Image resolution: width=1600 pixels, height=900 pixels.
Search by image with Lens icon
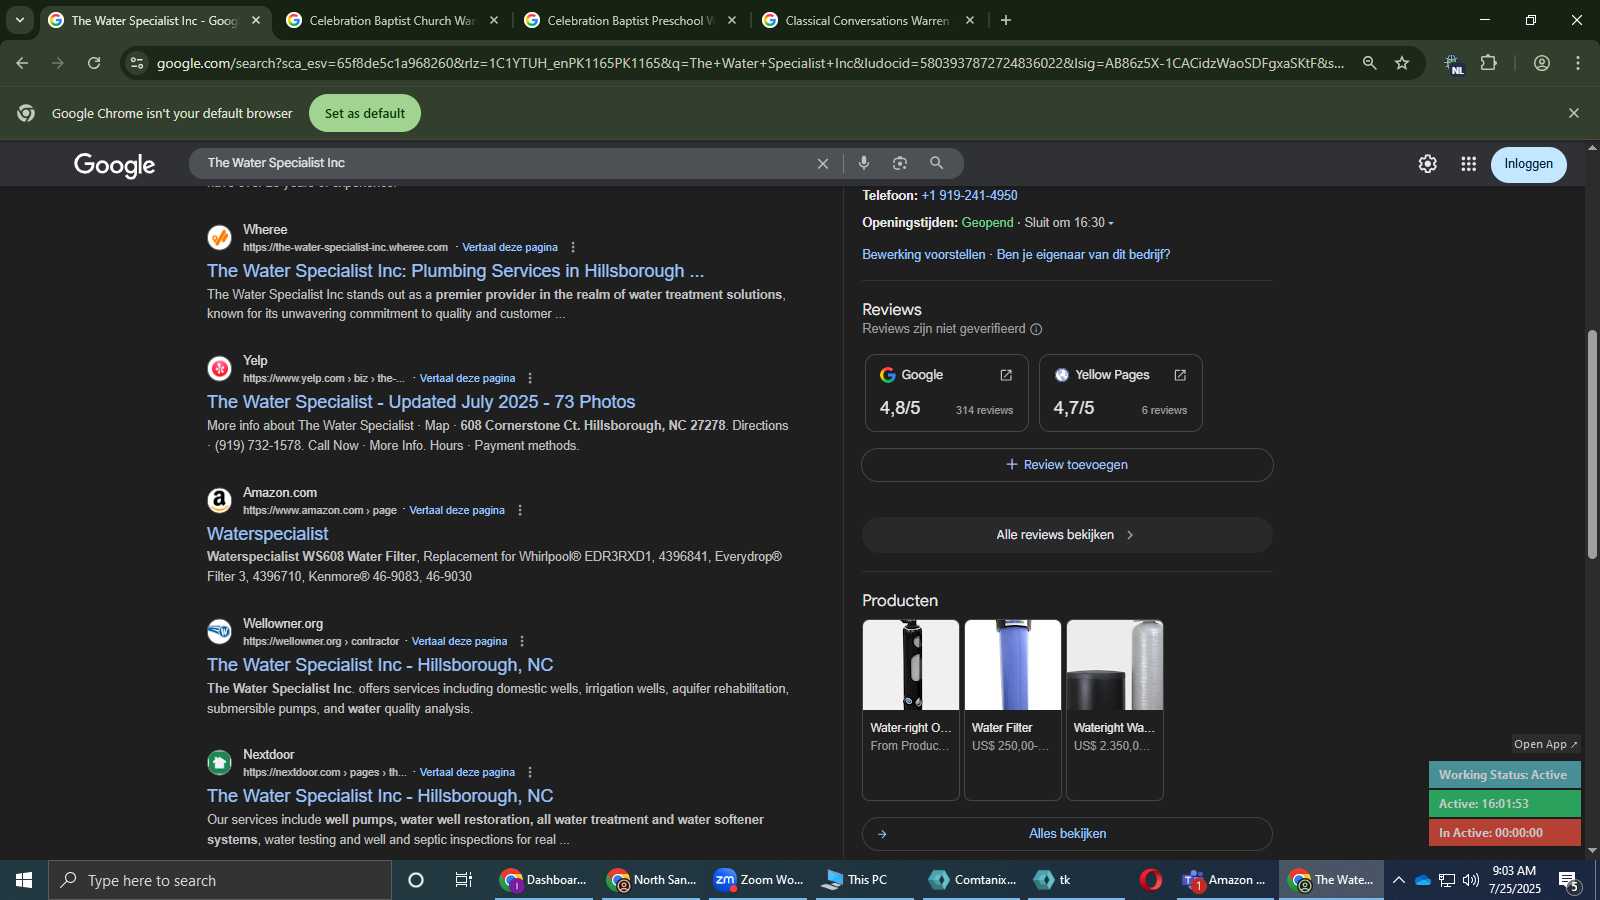coord(900,163)
